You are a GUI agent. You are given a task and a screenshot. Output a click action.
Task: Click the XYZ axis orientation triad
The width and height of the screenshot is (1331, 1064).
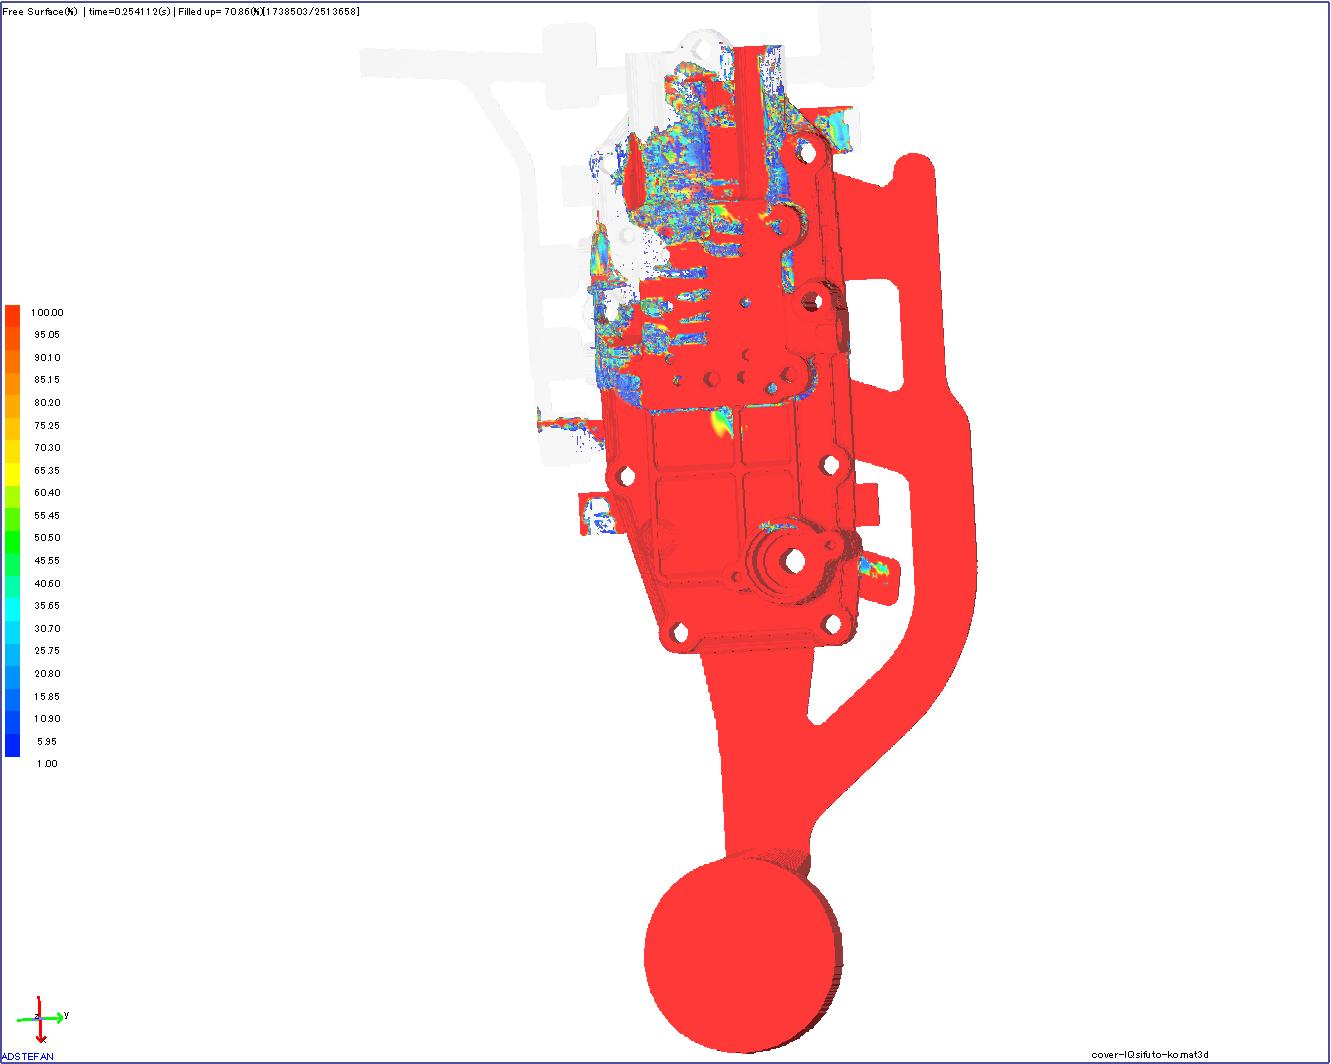41,1018
